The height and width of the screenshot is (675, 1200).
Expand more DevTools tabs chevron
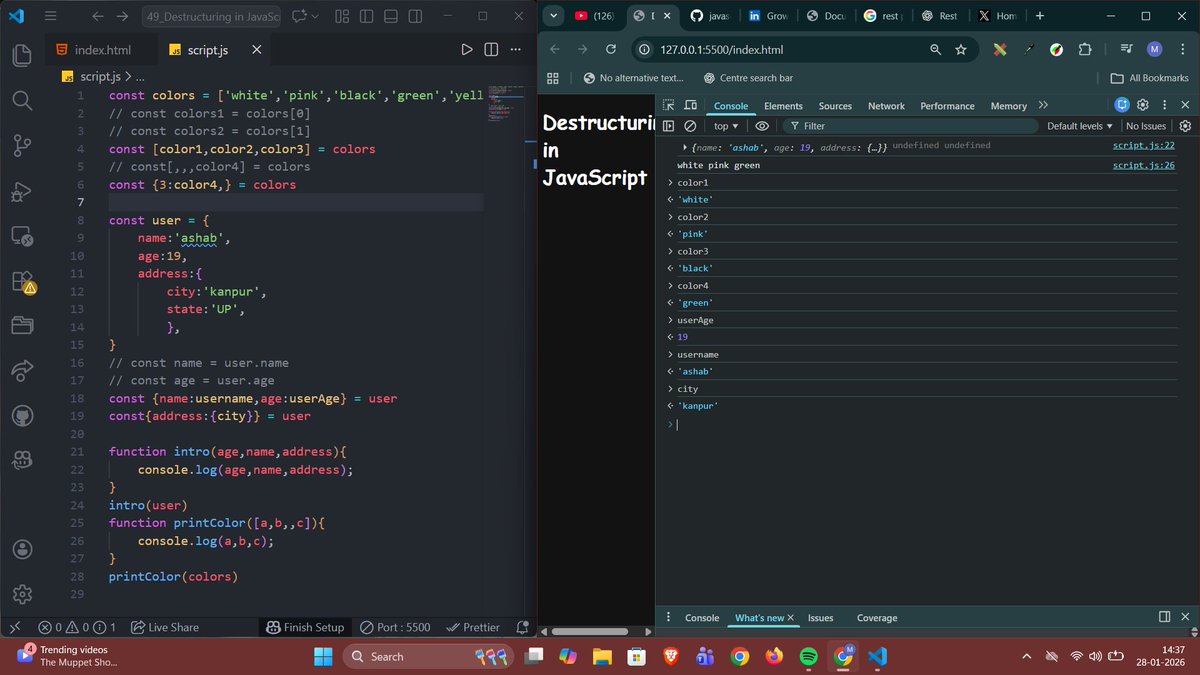(1043, 105)
